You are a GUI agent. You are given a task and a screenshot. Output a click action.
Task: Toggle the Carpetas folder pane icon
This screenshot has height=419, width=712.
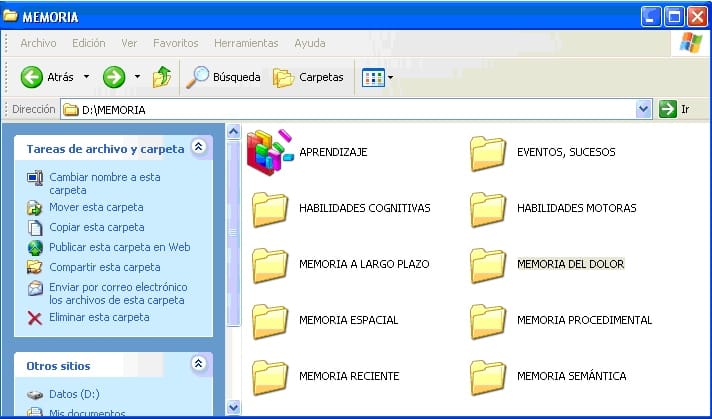pos(284,78)
